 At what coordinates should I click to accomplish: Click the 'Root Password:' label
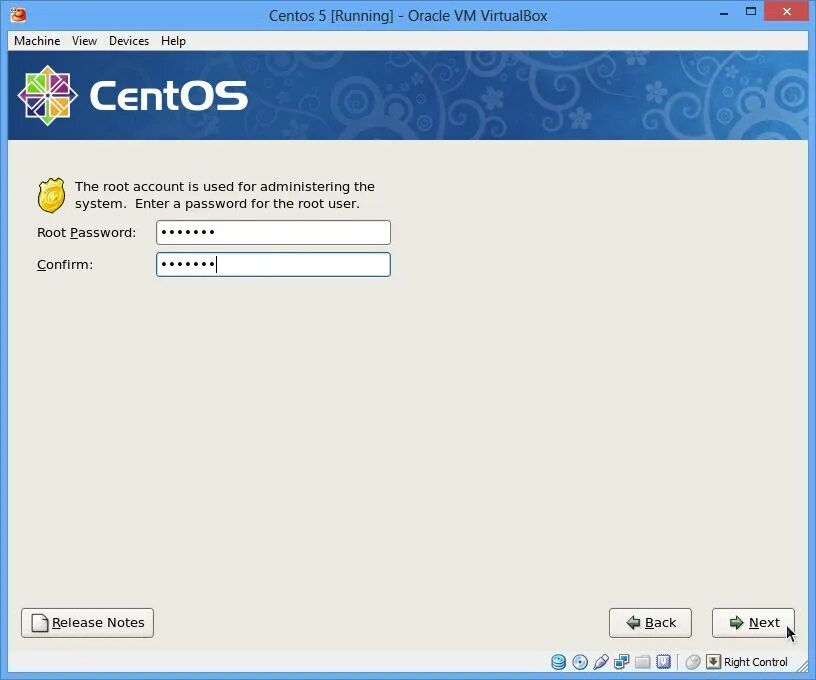[86, 233]
